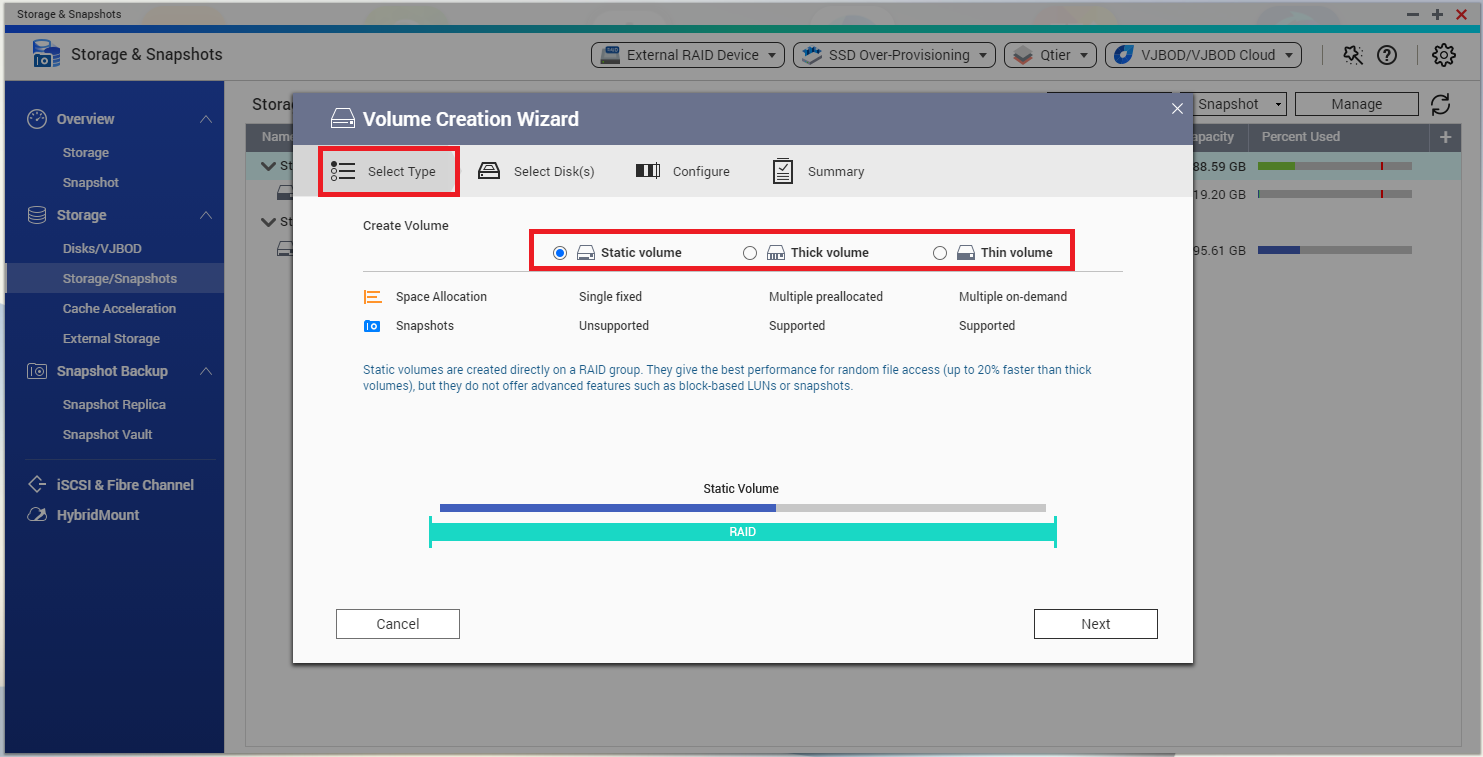Select the Thin volume radio button
The height and width of the screenshot is (757, 1483).
point(940,253)
